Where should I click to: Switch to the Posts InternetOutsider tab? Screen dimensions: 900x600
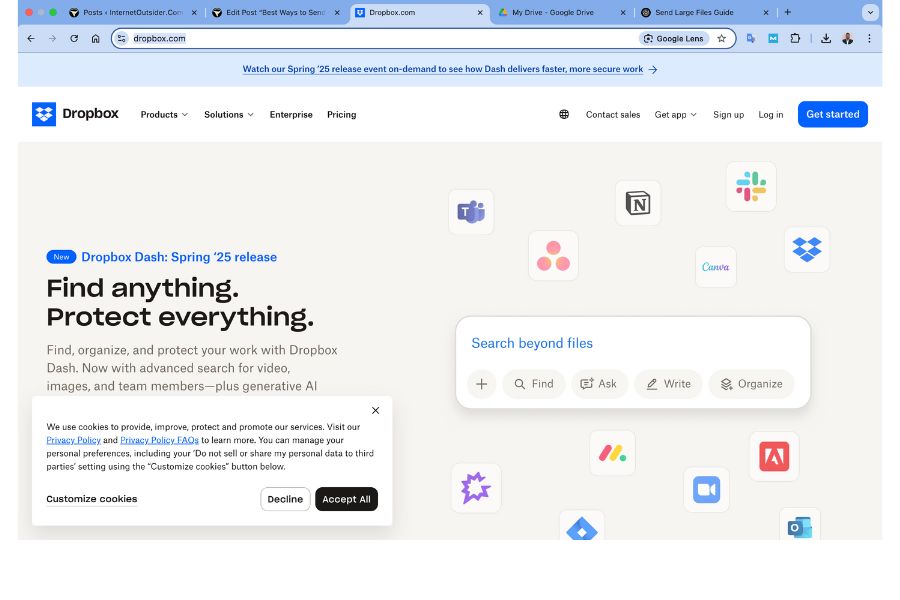(x=133, y=12)
